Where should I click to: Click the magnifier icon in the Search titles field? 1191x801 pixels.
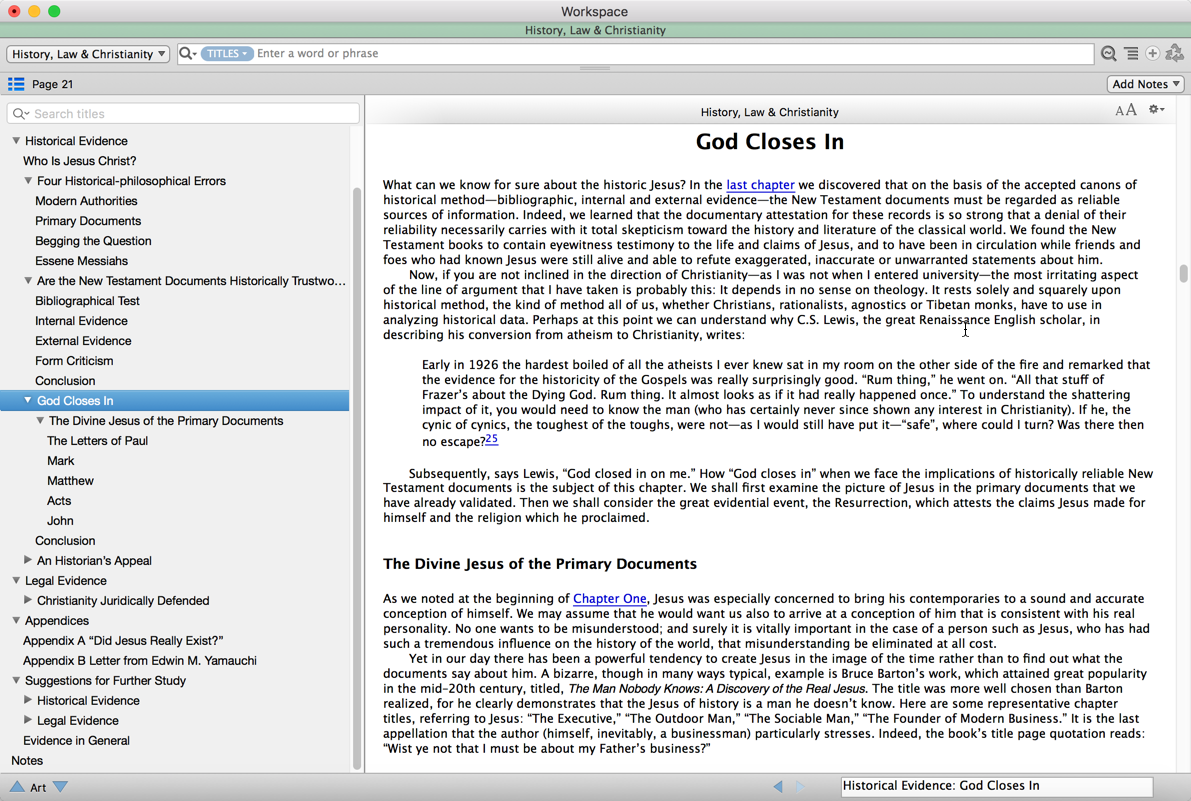21,114
